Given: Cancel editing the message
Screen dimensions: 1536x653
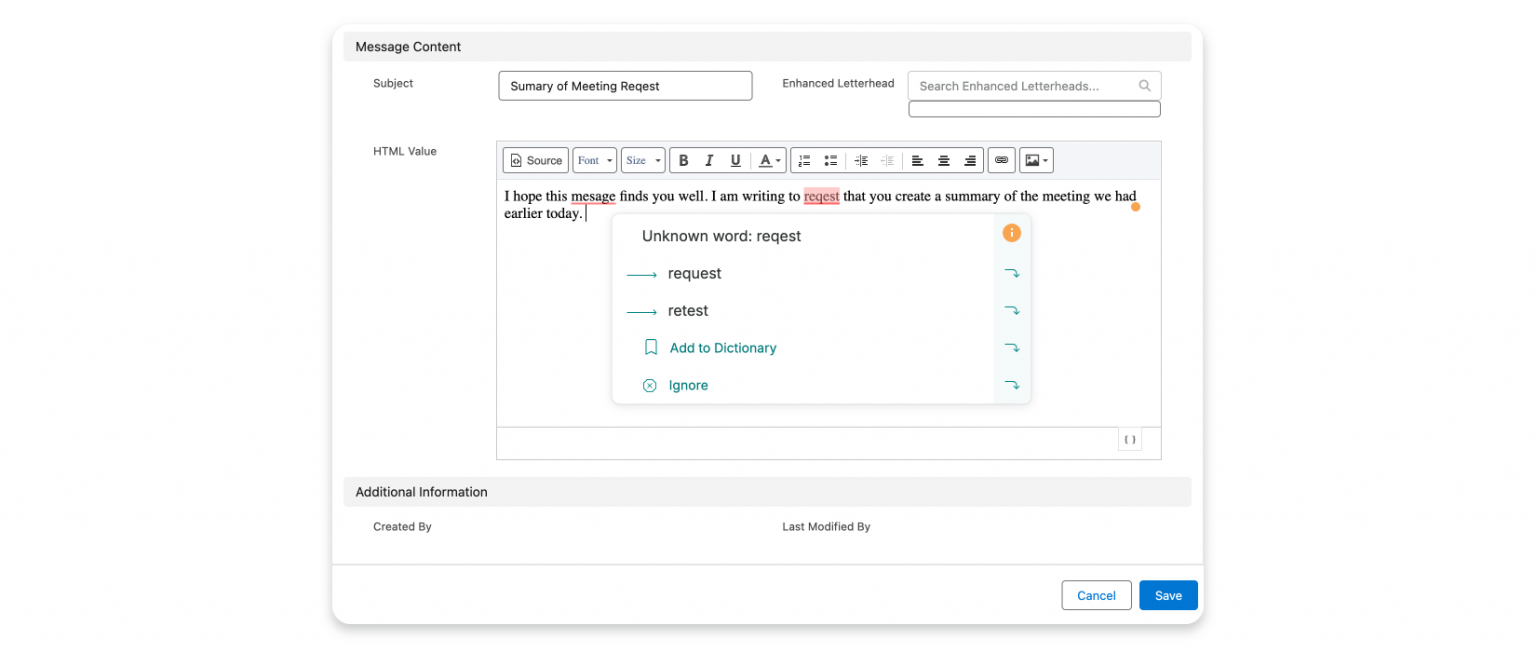Looking at the screenshot, I should [x=1096, y=595].
